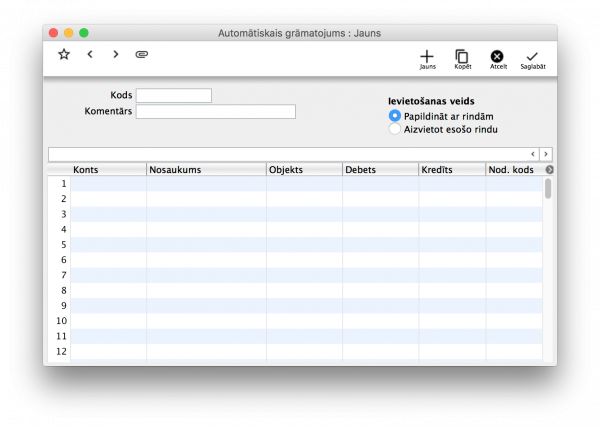Select row number 1 in table
600x427 pixels.
tap(62, 184)
